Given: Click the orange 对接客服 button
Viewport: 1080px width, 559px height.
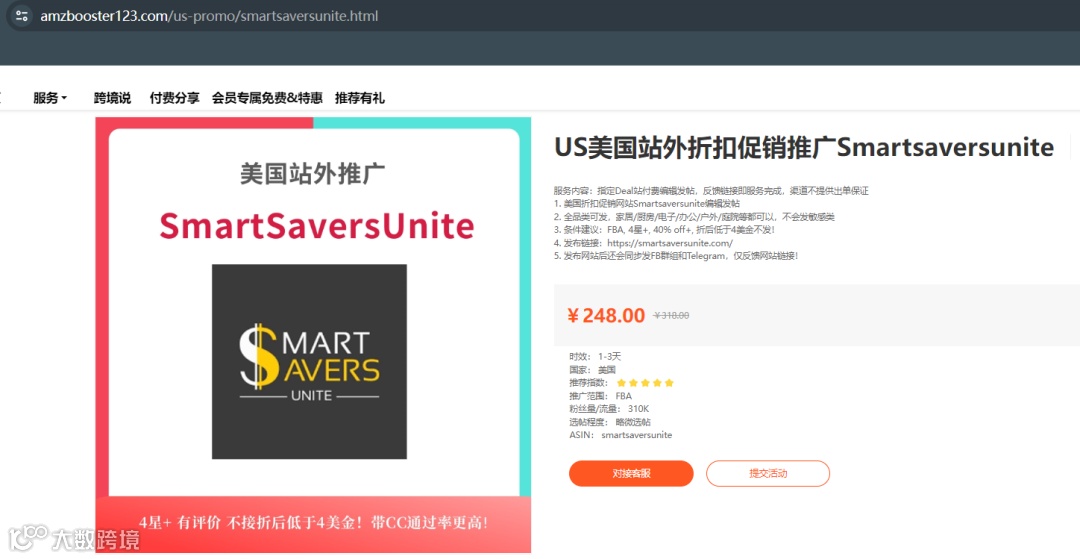Looking at the screenshot, I should 631,474.
